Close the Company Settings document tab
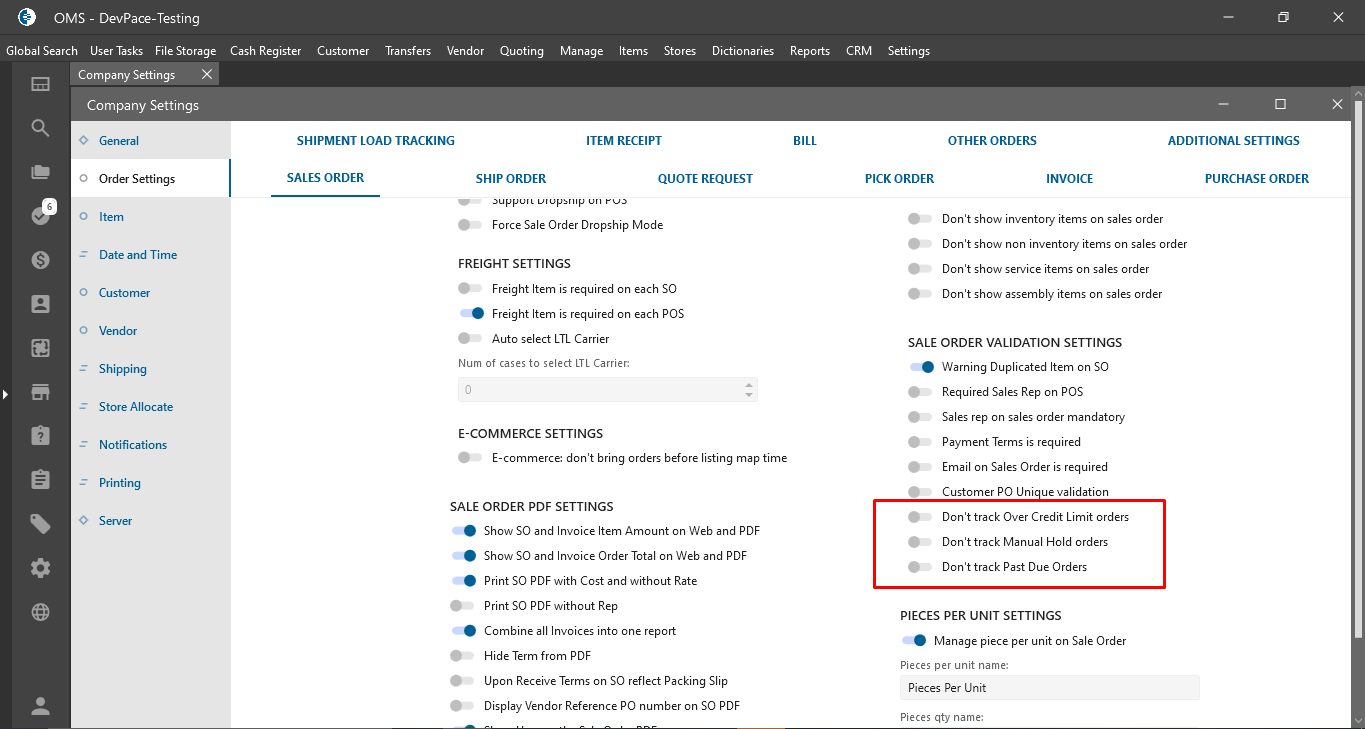Image resolution: width=1365 pixels, height=729 pixels. point(207,75)
